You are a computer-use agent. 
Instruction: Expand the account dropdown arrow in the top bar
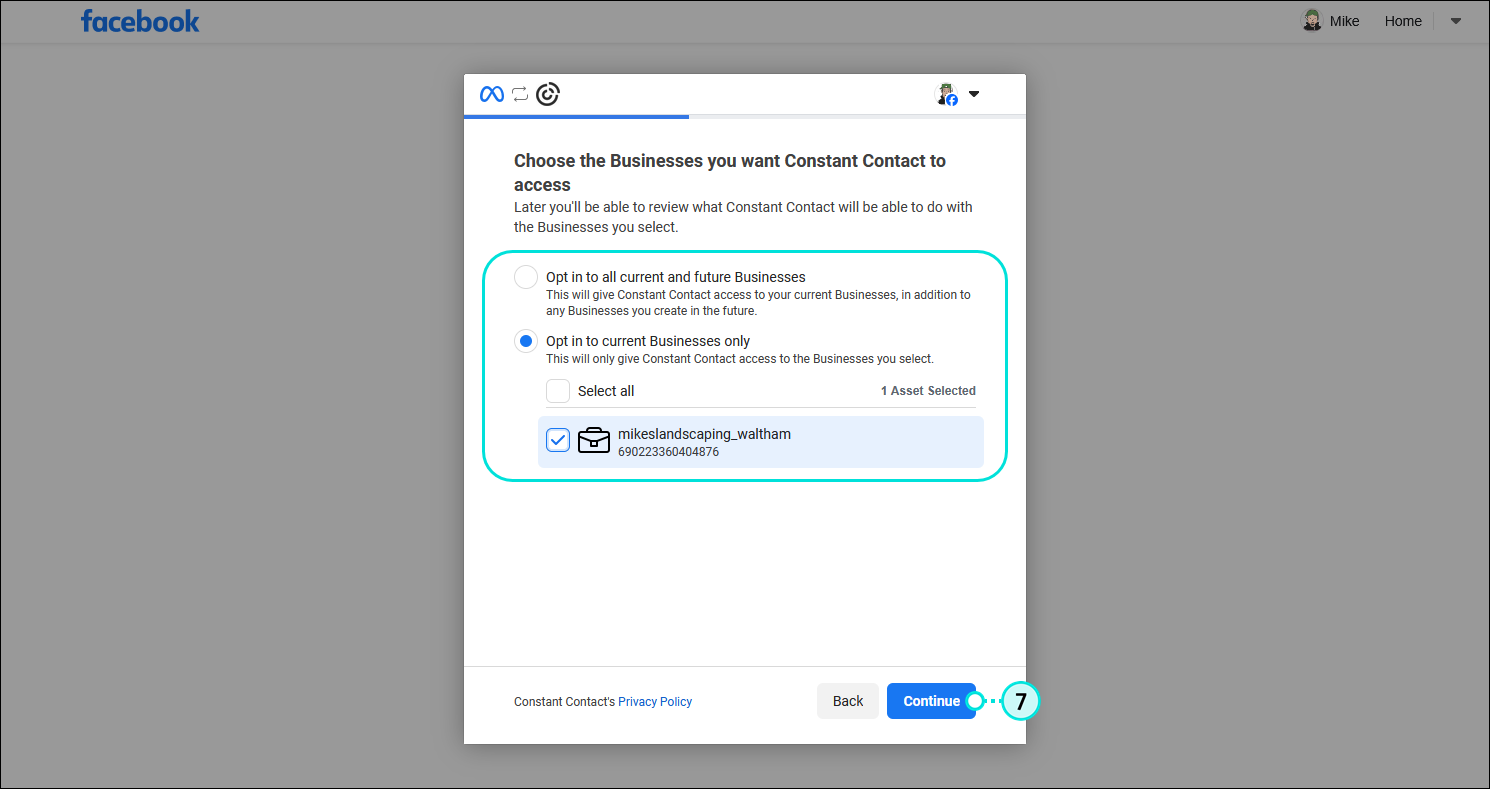click(x=1456, y=21)
